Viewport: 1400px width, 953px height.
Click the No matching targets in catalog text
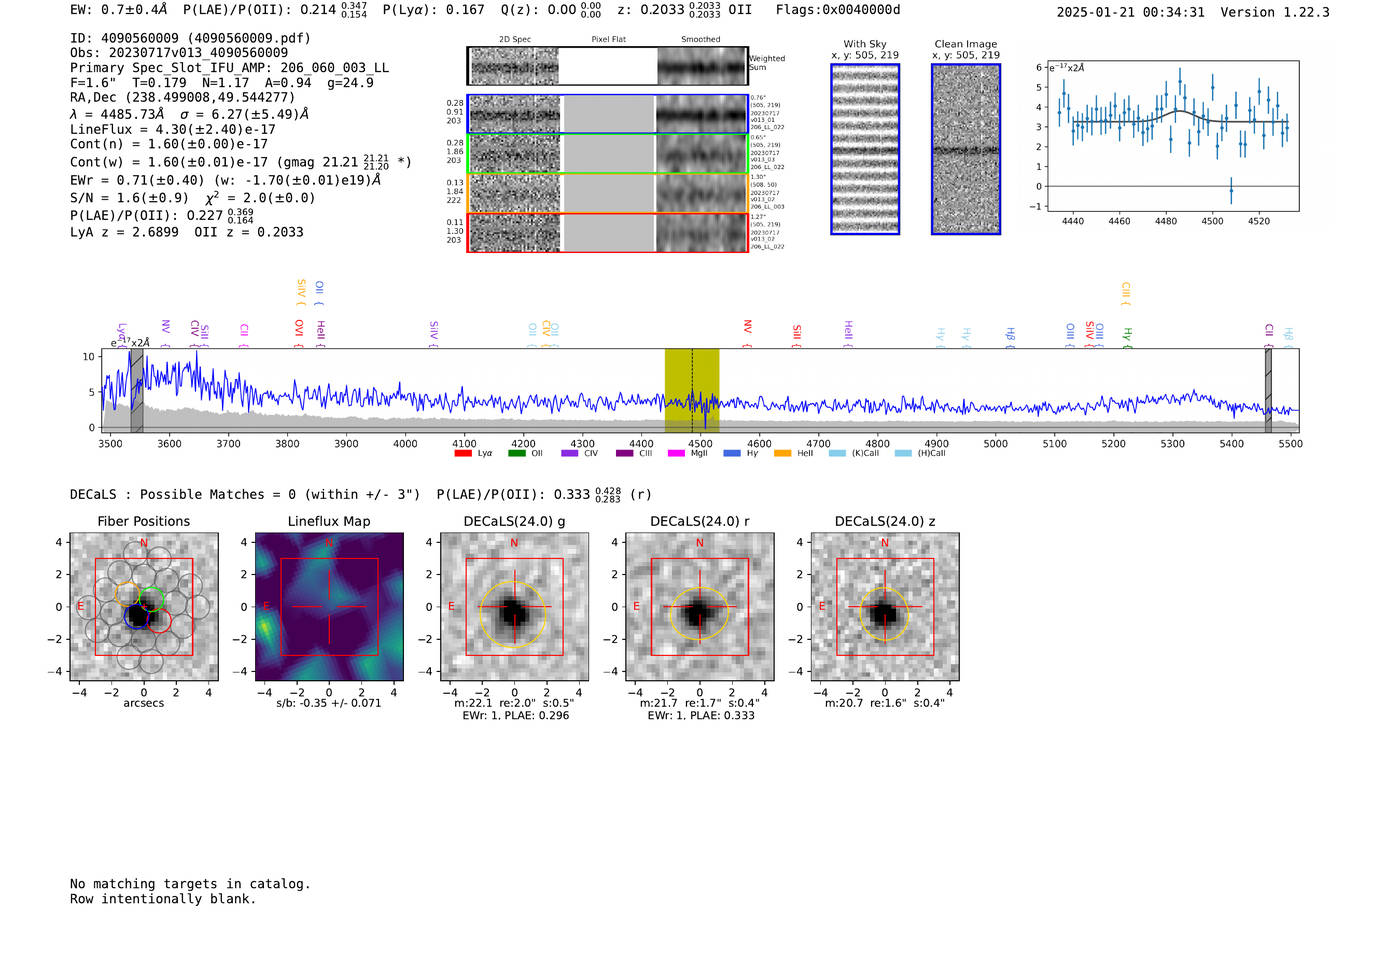tap(190, 884)
